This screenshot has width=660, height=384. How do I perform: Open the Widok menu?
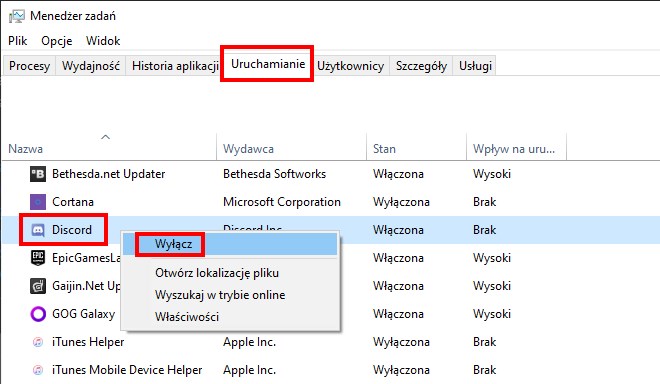(103, 41)
